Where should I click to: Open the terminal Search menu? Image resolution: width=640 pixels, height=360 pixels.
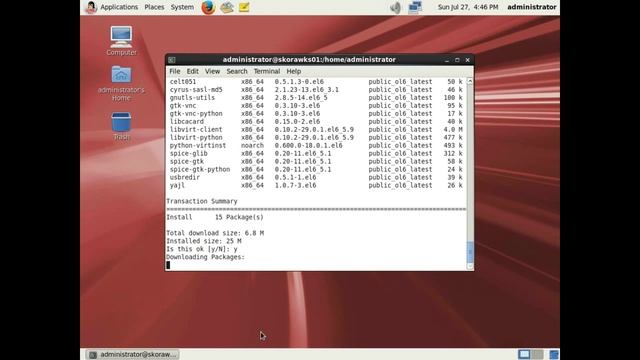[237, 71]
